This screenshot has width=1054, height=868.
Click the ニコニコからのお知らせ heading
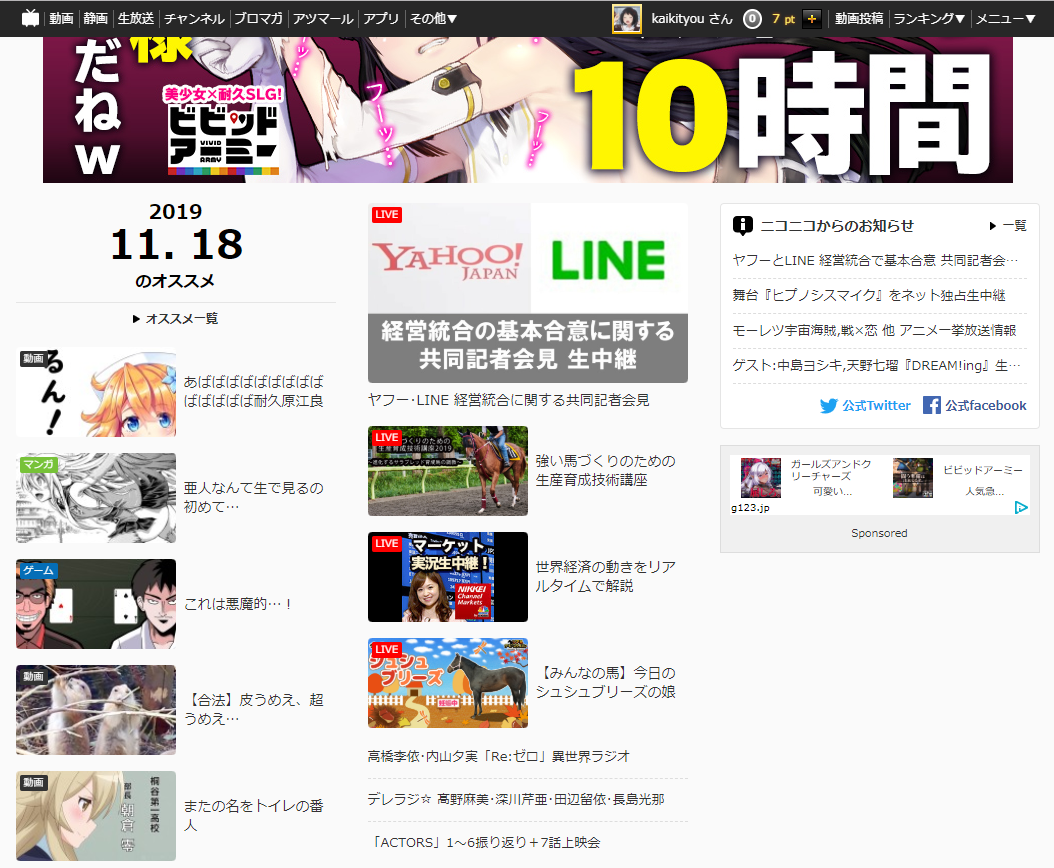(x=837, y=226)
